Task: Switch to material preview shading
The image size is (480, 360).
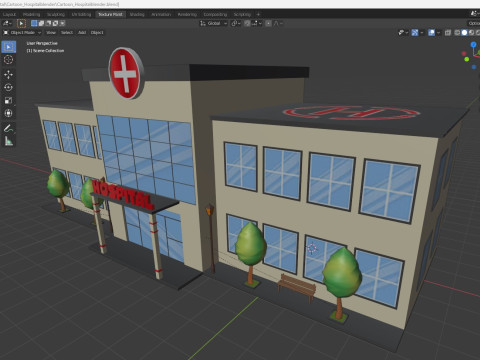Action: click(471, 32)
